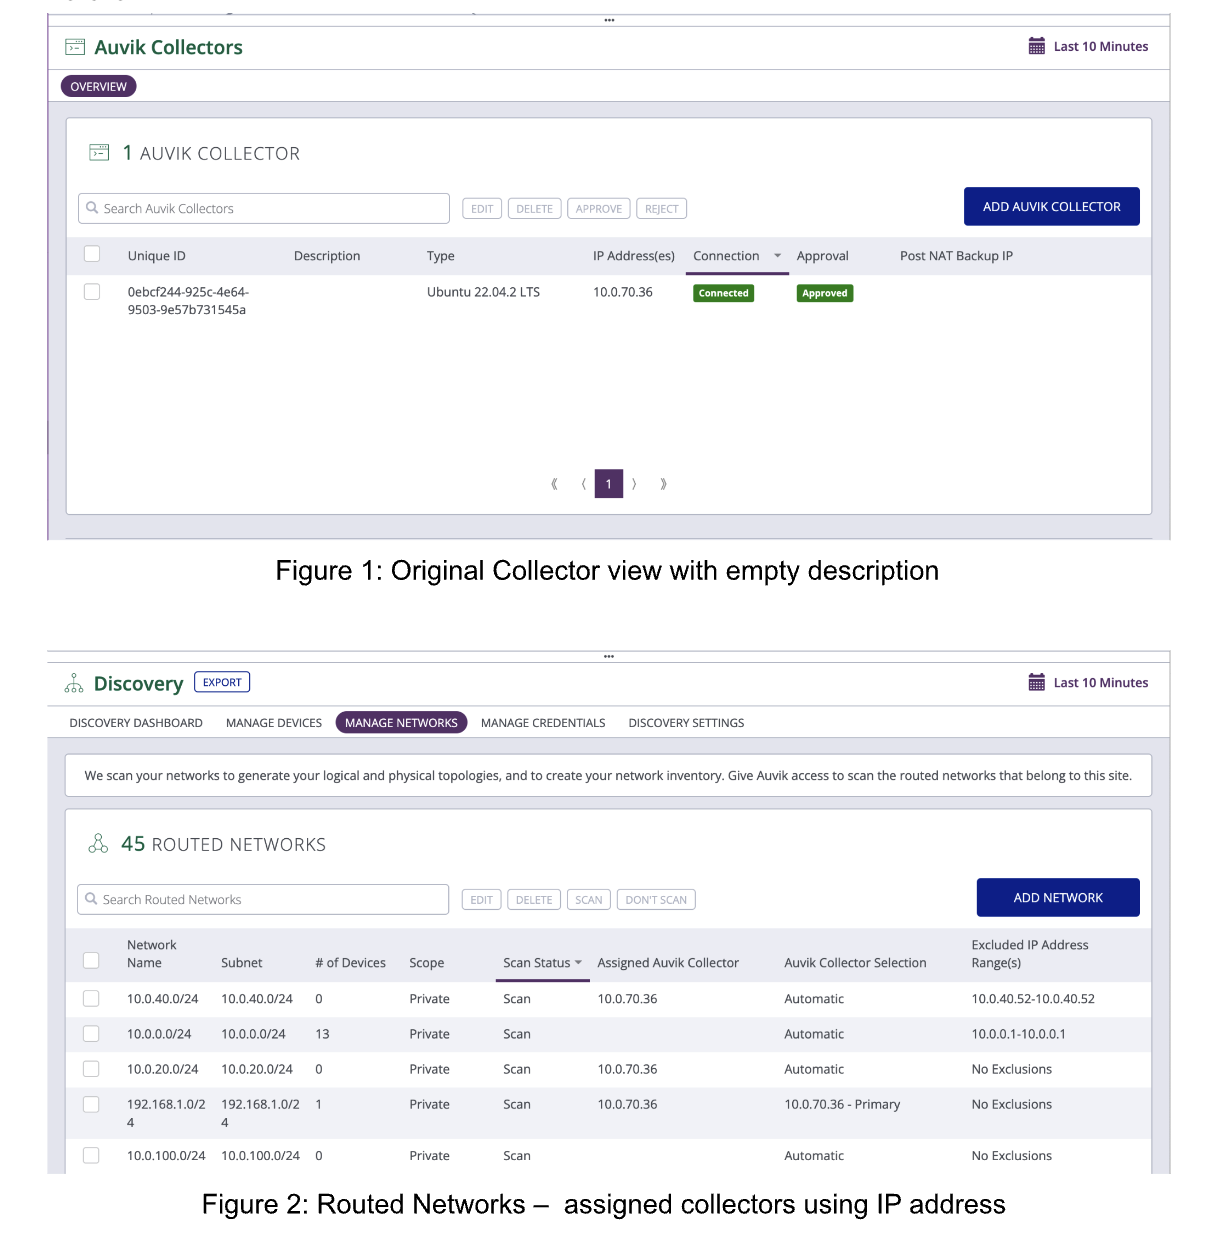Viewport: 1206px width, 1242px height.
Task: Sort collectors by Unique ID column
Action: tap(157, 256)
